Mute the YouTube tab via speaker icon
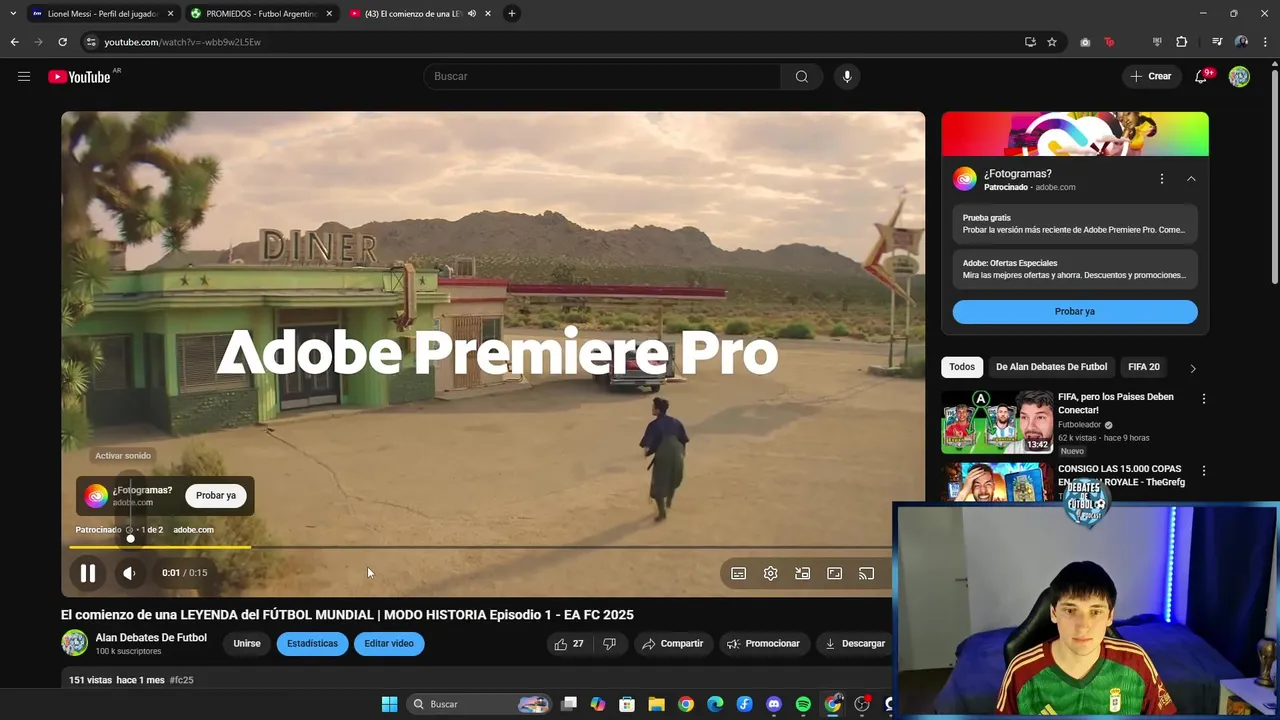This screenshot has height=720, width=1280. coord(471,14)
